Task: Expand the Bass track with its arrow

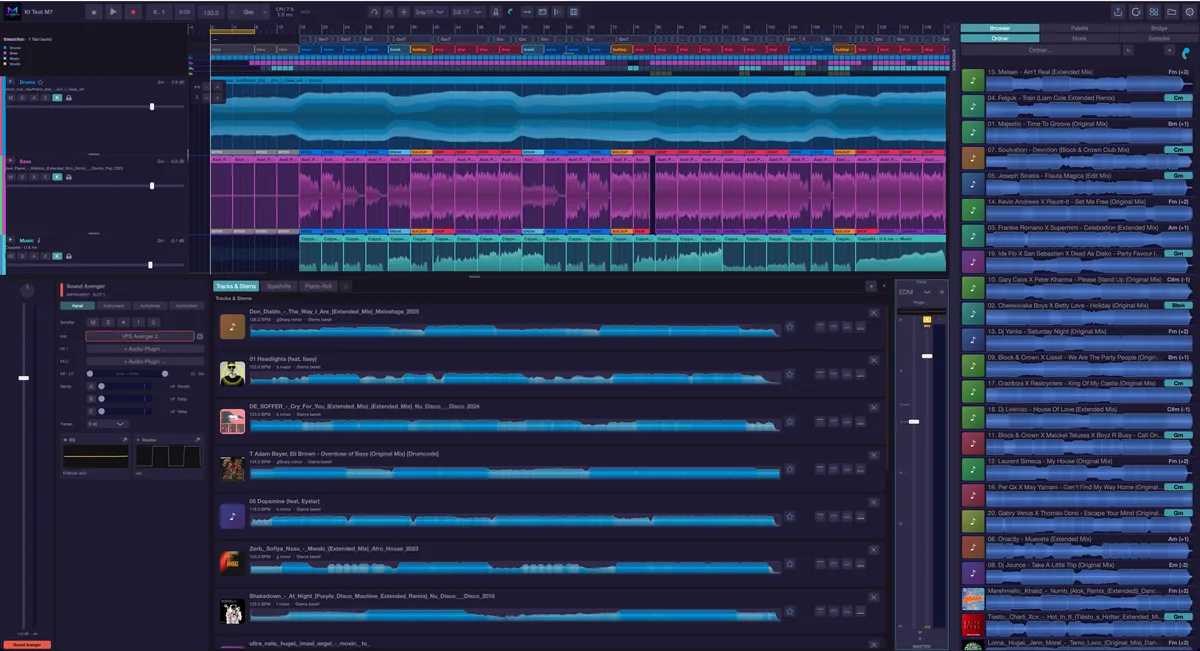Action: coord(10,160)
